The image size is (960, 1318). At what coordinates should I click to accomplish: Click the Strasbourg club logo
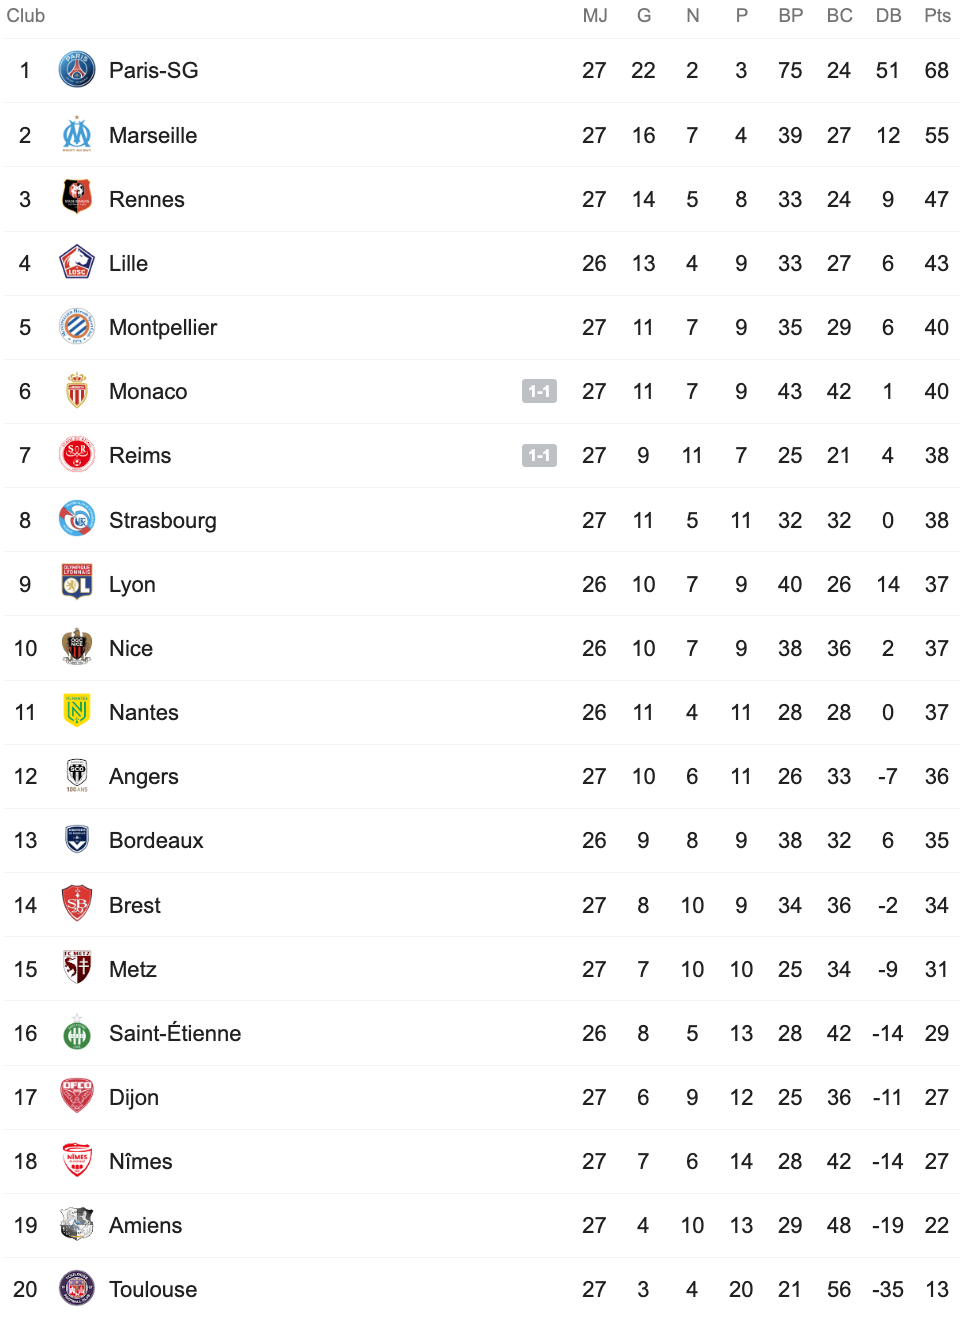(x=77, y=519)
